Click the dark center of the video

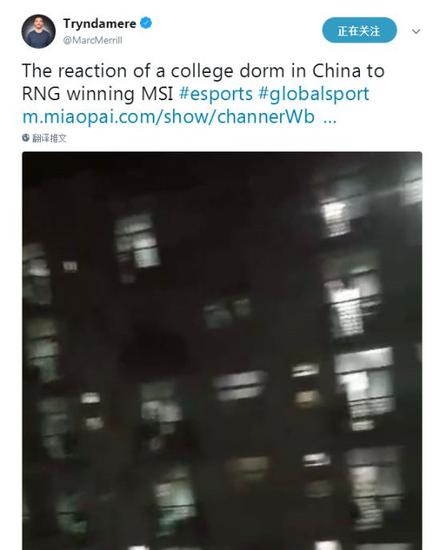tap(222, 351)
